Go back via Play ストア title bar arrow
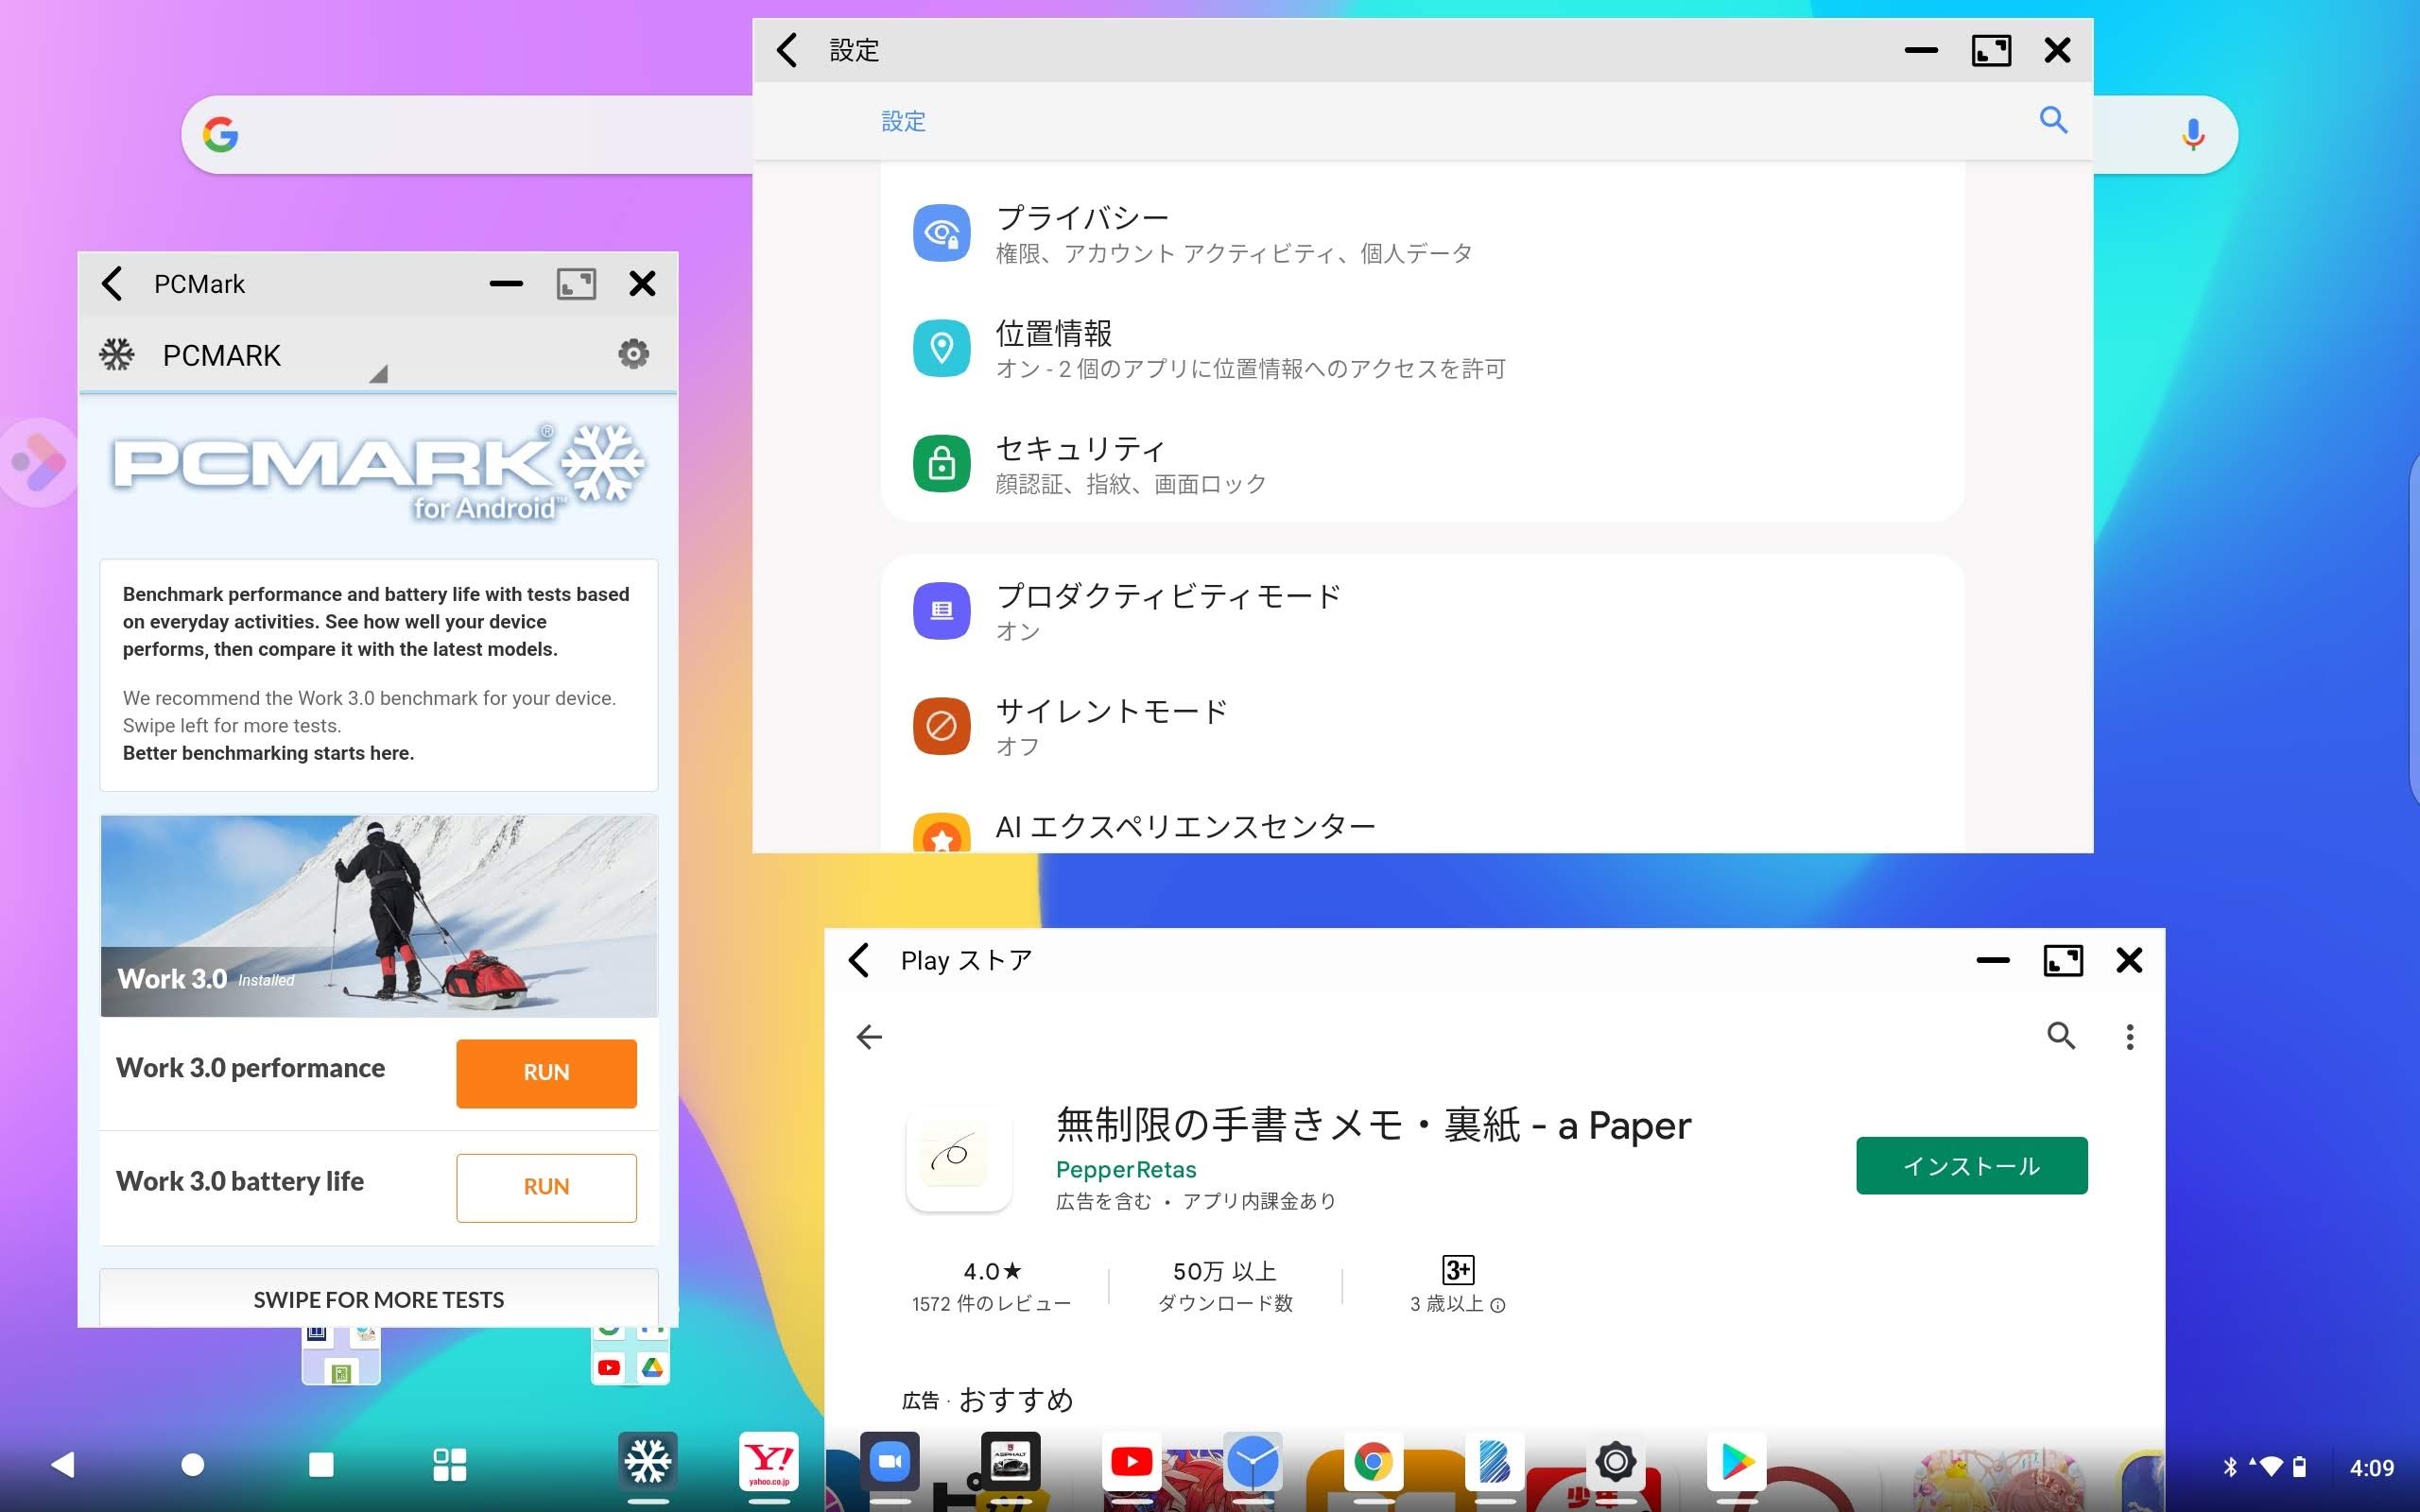2420x1512 pixels. (x=859, y=960)
